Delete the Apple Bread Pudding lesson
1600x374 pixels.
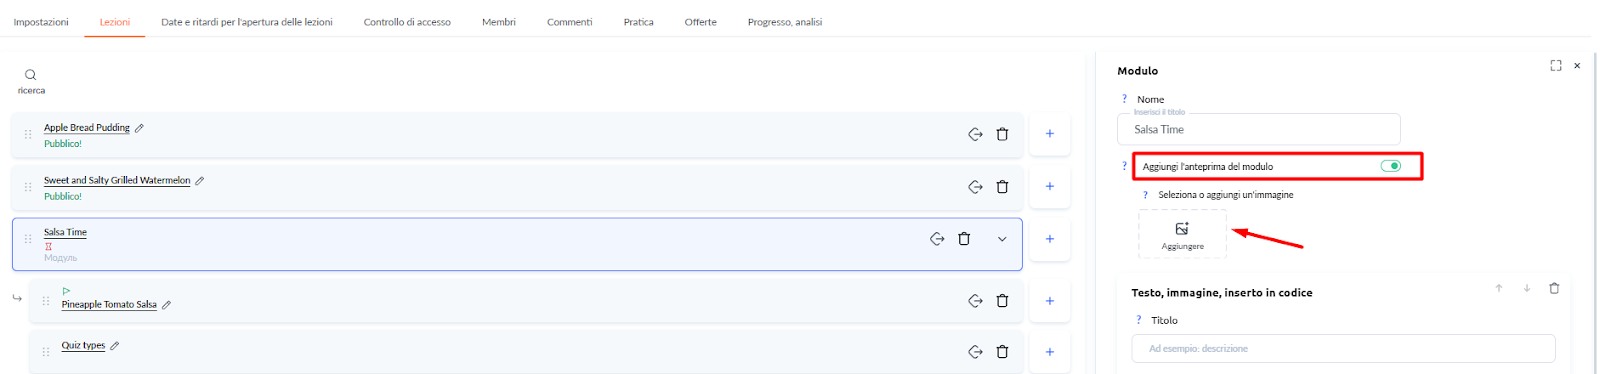pos(1002,134)
